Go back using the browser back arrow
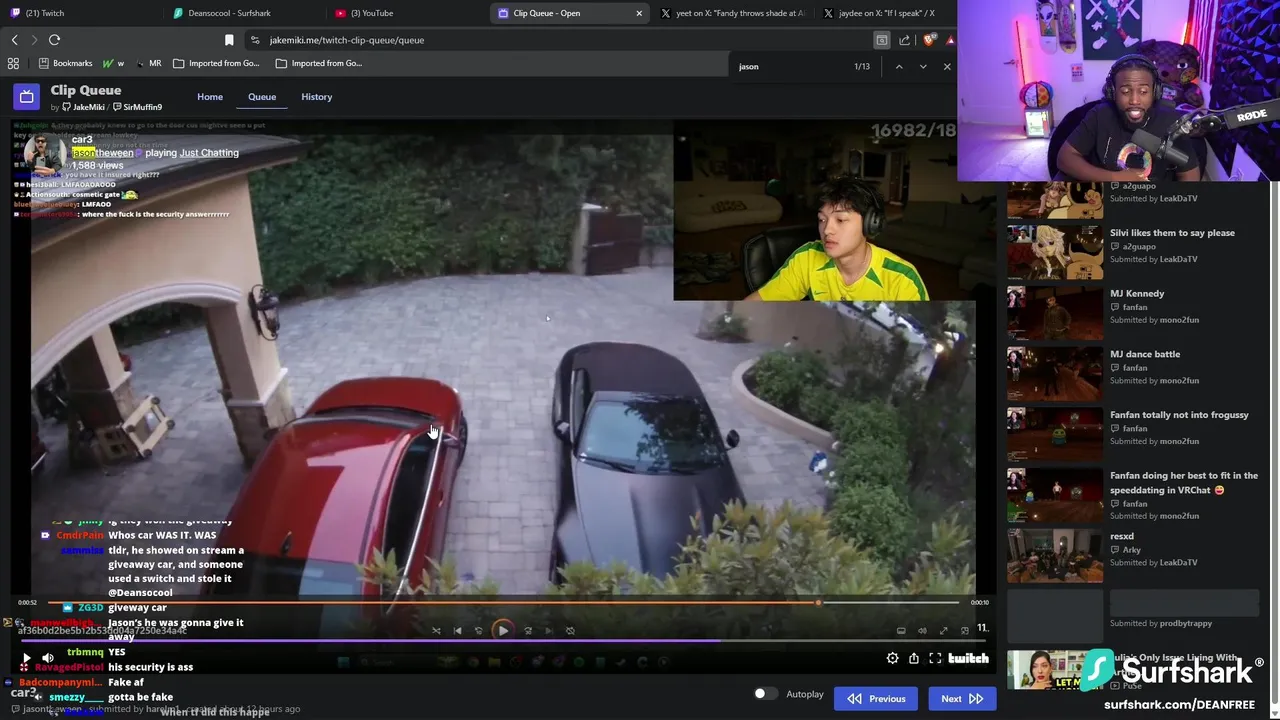Image resolution: width=1280 pixels, height=720 pixels. pyautogui.click(x=14, y=40)
